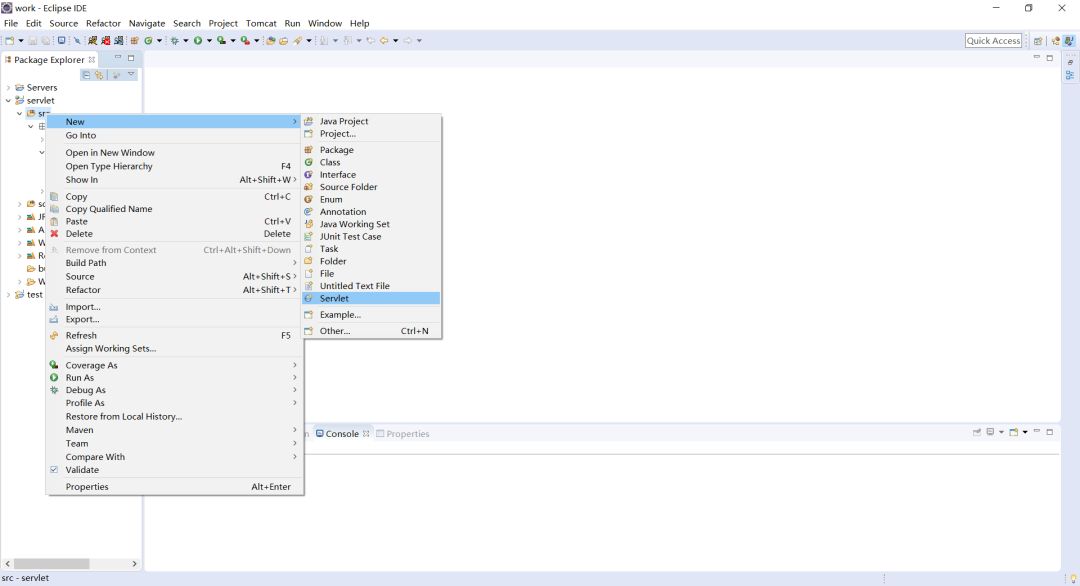1080x586 pixels.
Task: Click the yellow Back navigation arrow
Action: point(384,41)
